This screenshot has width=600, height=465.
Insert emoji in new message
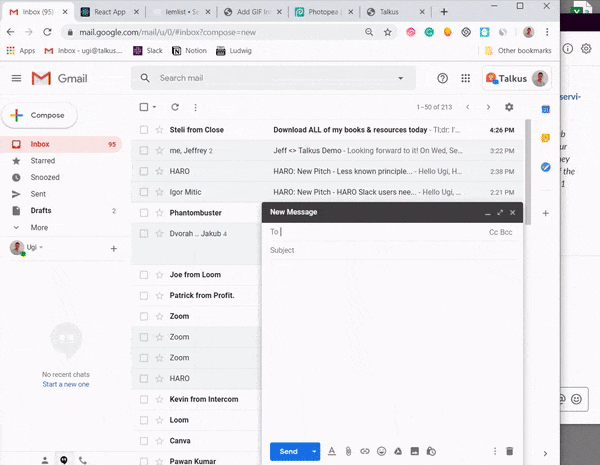[382, 452]
